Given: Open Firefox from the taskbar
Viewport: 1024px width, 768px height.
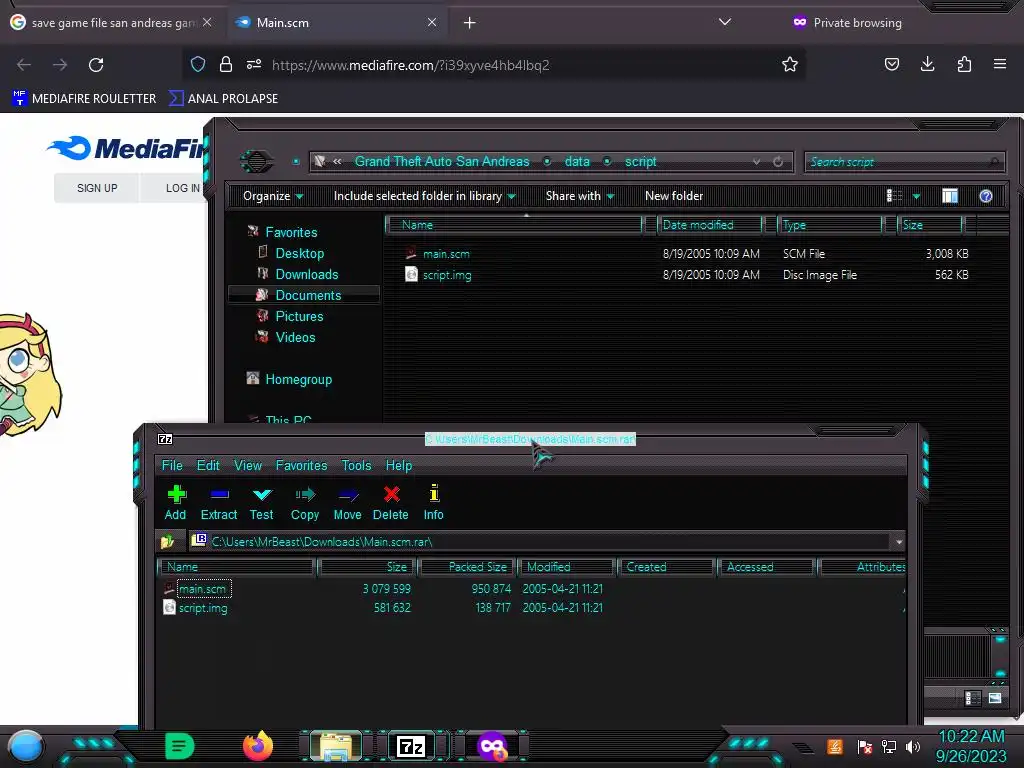Looking at the screenshot, I should point(258,746).
